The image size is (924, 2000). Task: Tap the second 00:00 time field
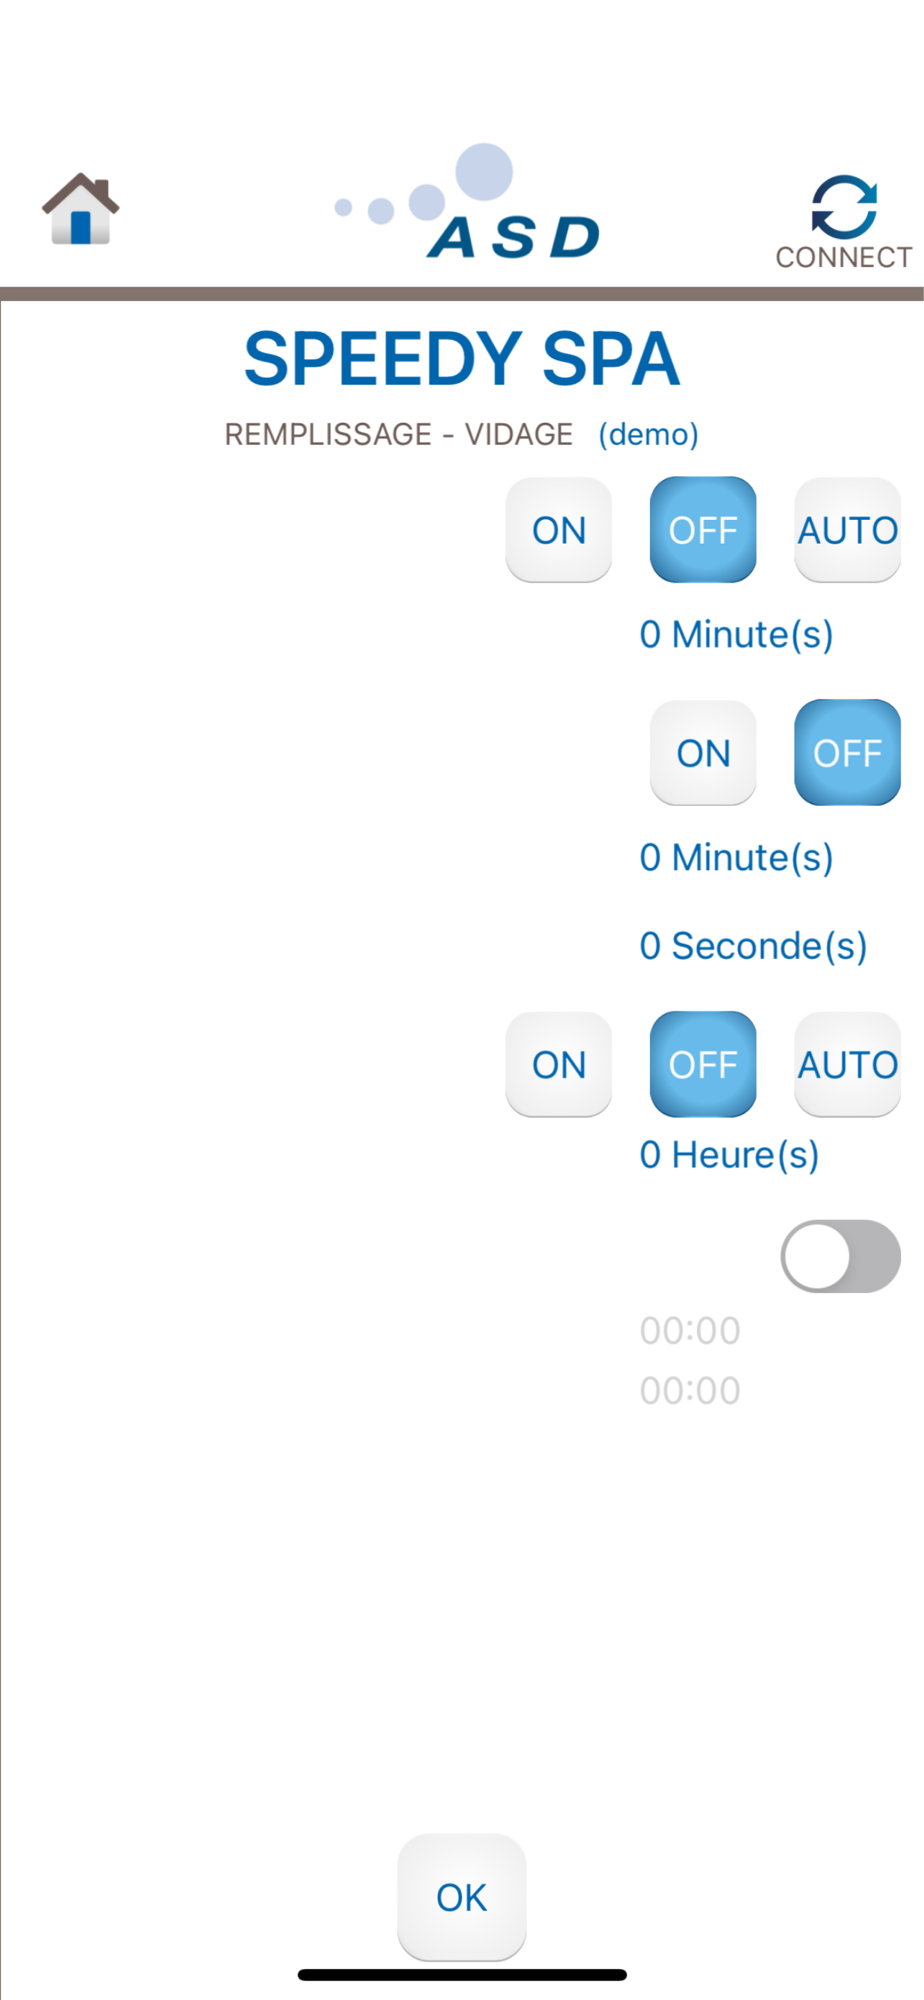click(690, 1391)
